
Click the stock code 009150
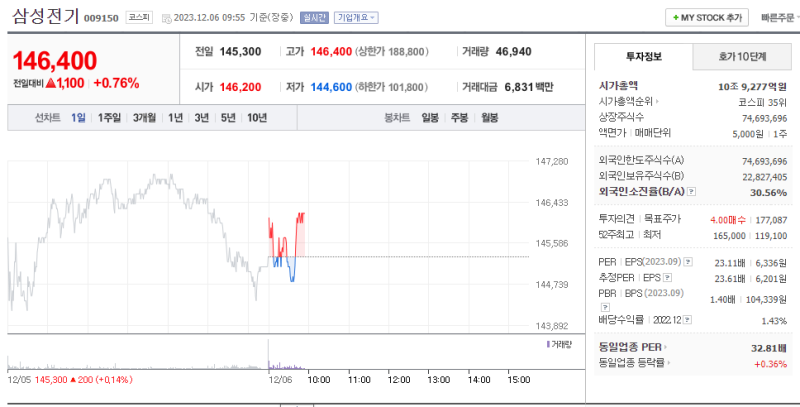[101, 18]
